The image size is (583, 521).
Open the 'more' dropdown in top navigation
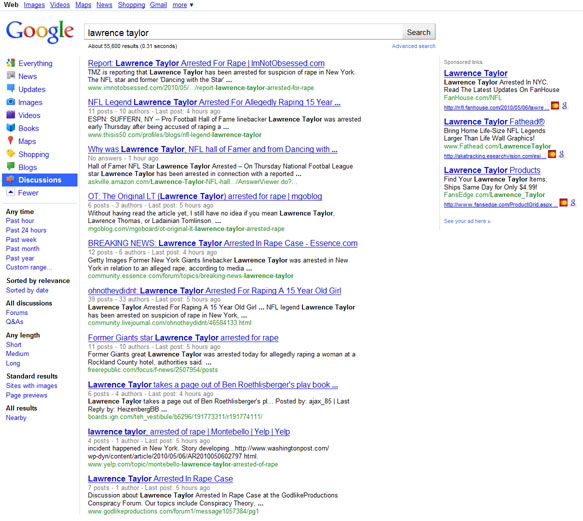click(183, 5)
